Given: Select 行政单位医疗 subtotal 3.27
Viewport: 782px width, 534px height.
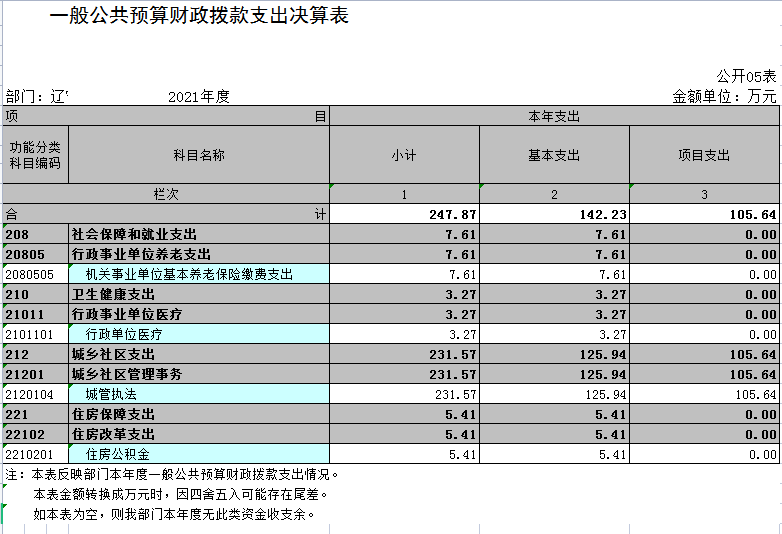Looking at the screenshot, I should point(404,334).
